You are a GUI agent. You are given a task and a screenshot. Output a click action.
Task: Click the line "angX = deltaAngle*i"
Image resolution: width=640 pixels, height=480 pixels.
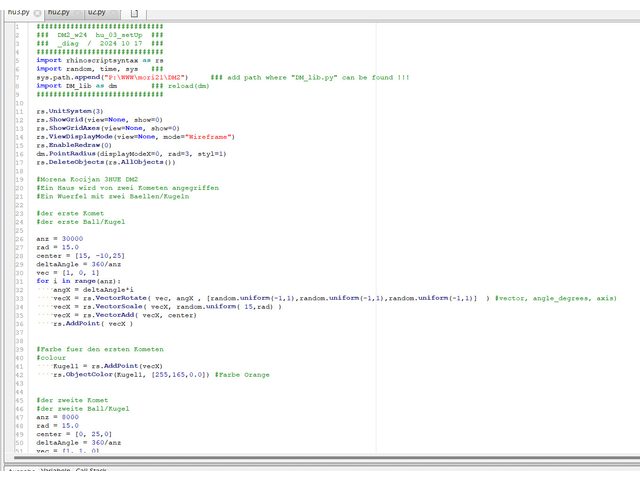(x=93, y=290)
